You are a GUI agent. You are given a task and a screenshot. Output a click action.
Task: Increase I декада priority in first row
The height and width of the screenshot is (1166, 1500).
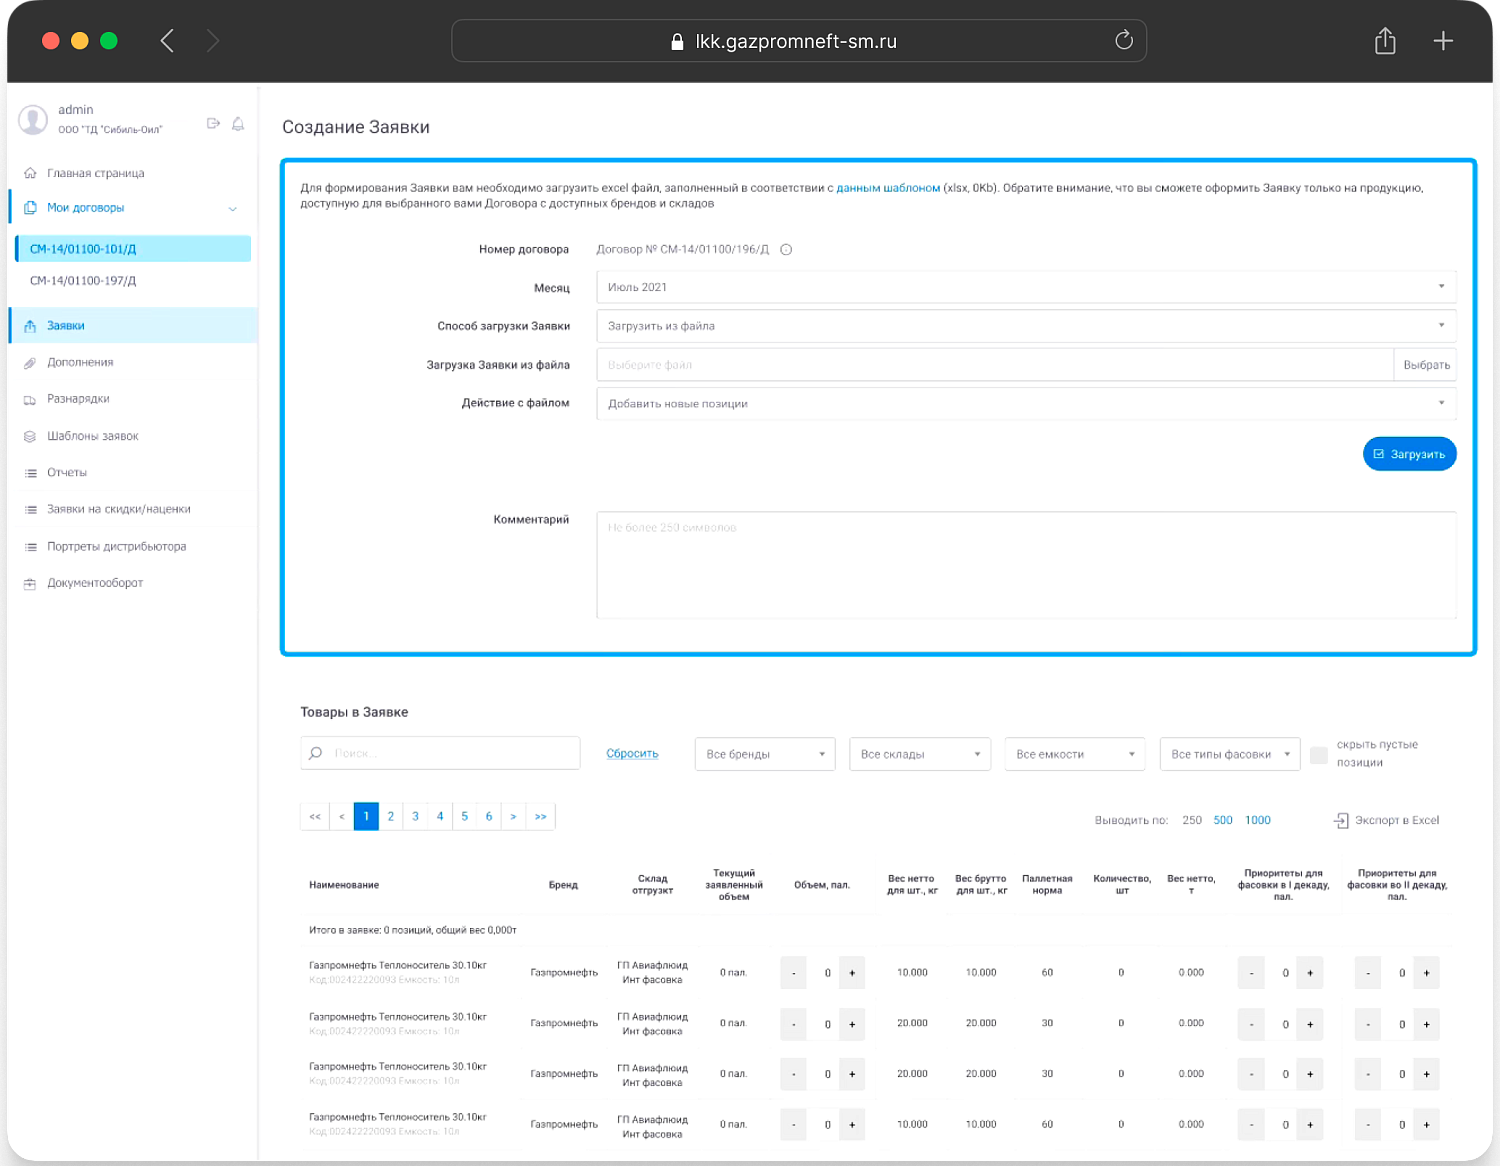1310,973
